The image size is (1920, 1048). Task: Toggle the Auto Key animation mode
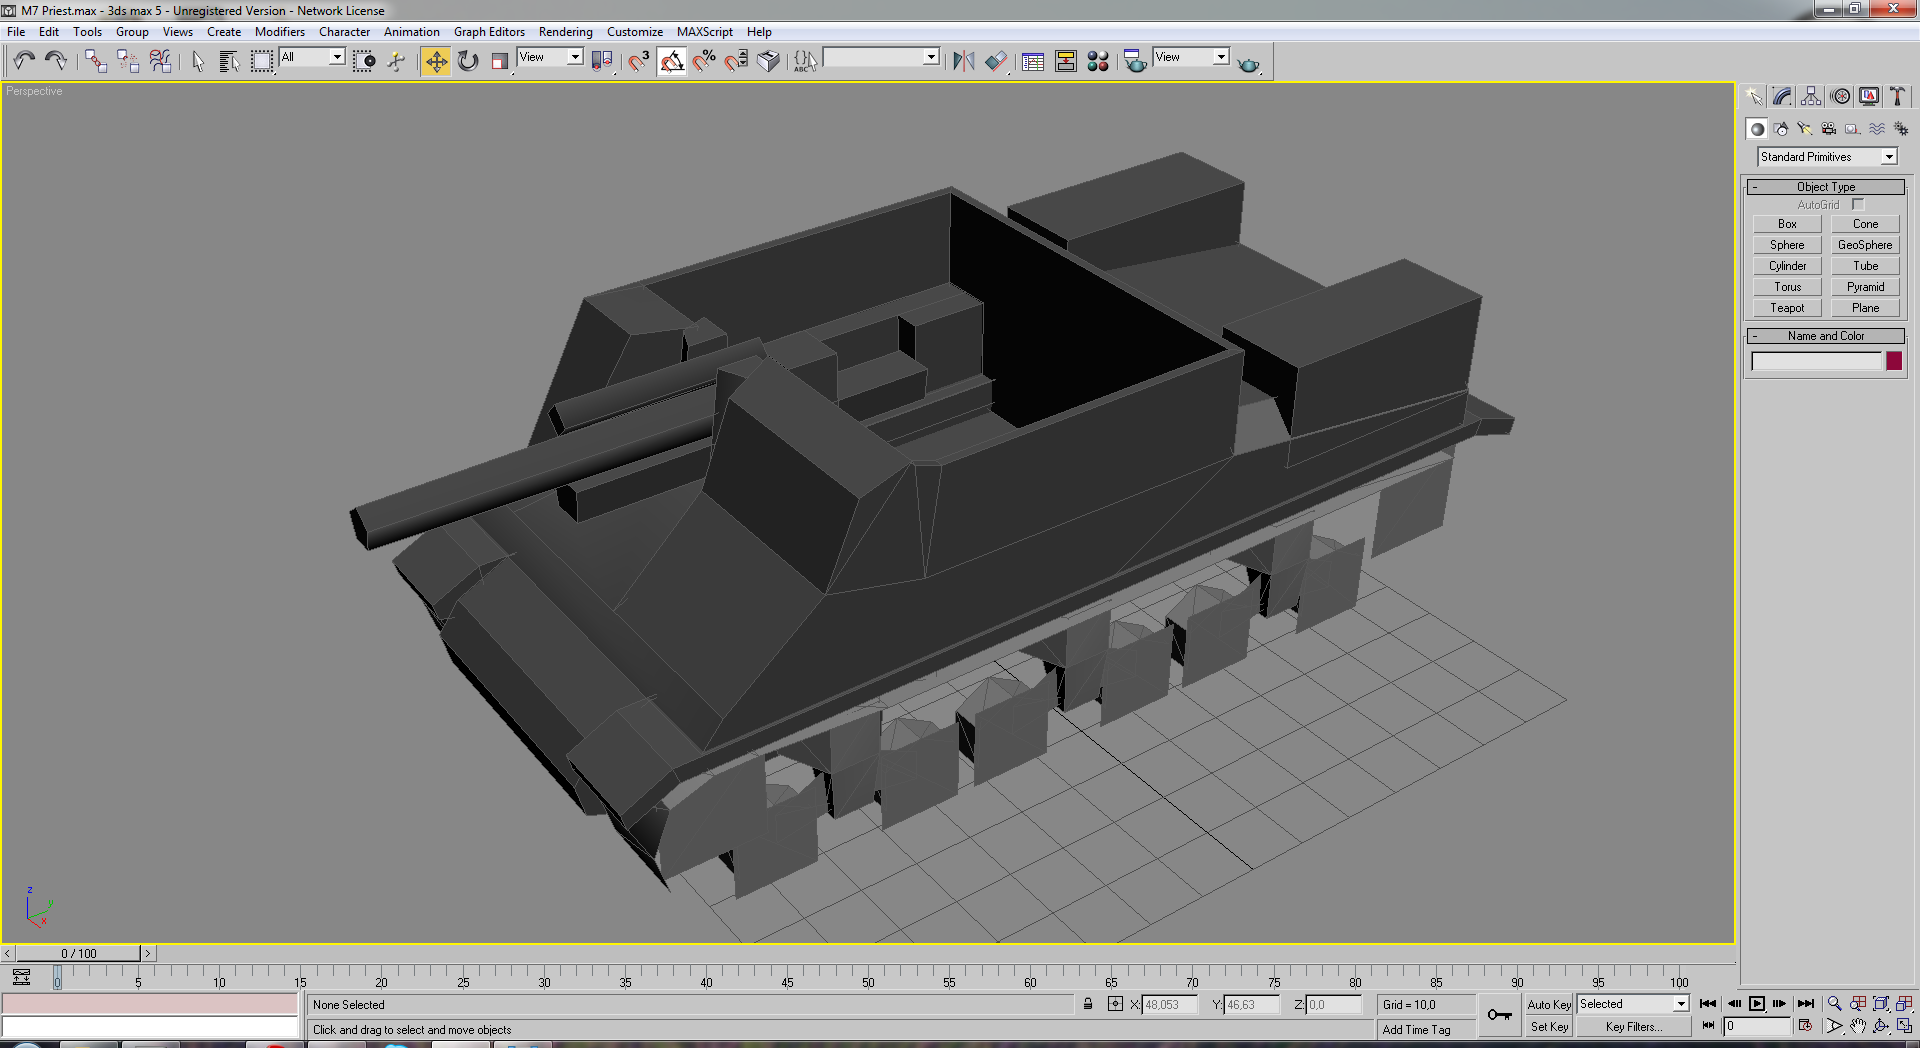(1549, 1004)
